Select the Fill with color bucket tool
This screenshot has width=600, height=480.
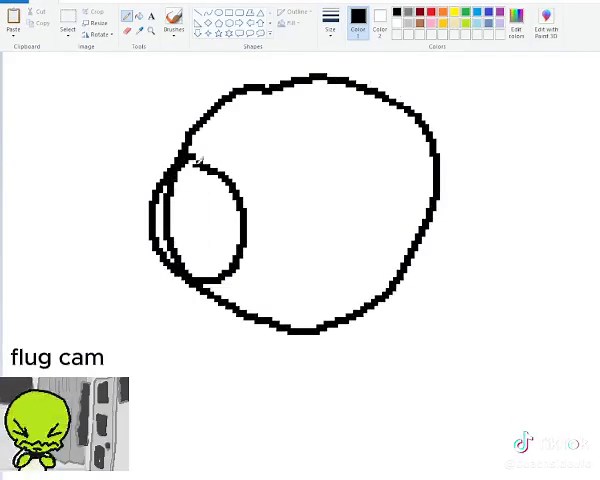[x=139, y=16]
